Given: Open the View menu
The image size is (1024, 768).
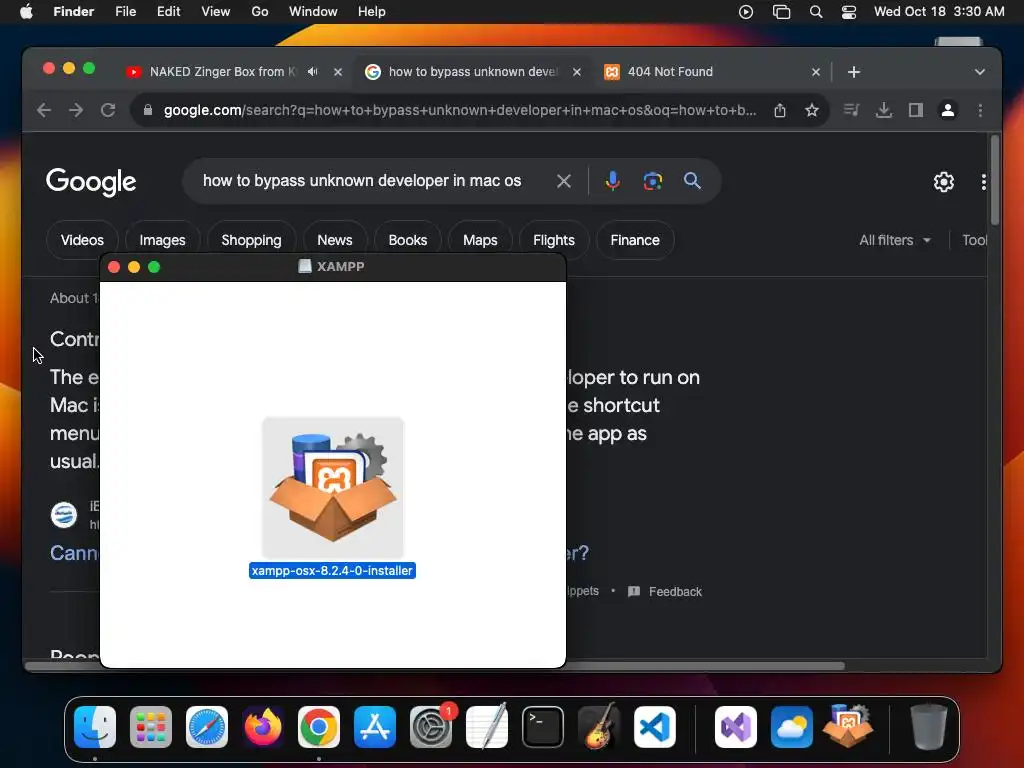Looking at the screenshot, I should pyautogui.click(x=216, y=12).
